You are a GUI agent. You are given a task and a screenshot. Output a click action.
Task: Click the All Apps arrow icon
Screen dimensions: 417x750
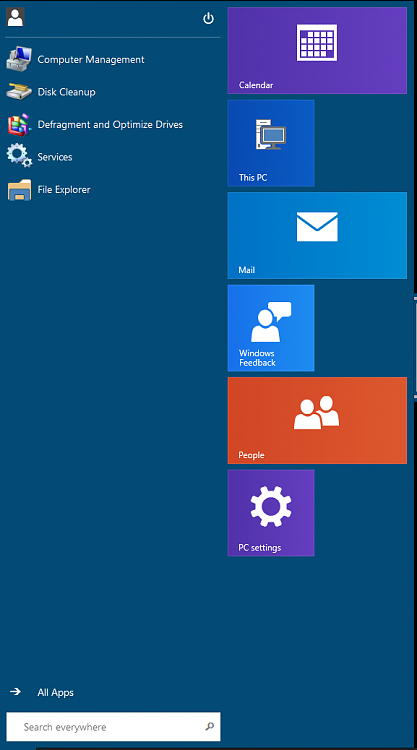(15, 692)
